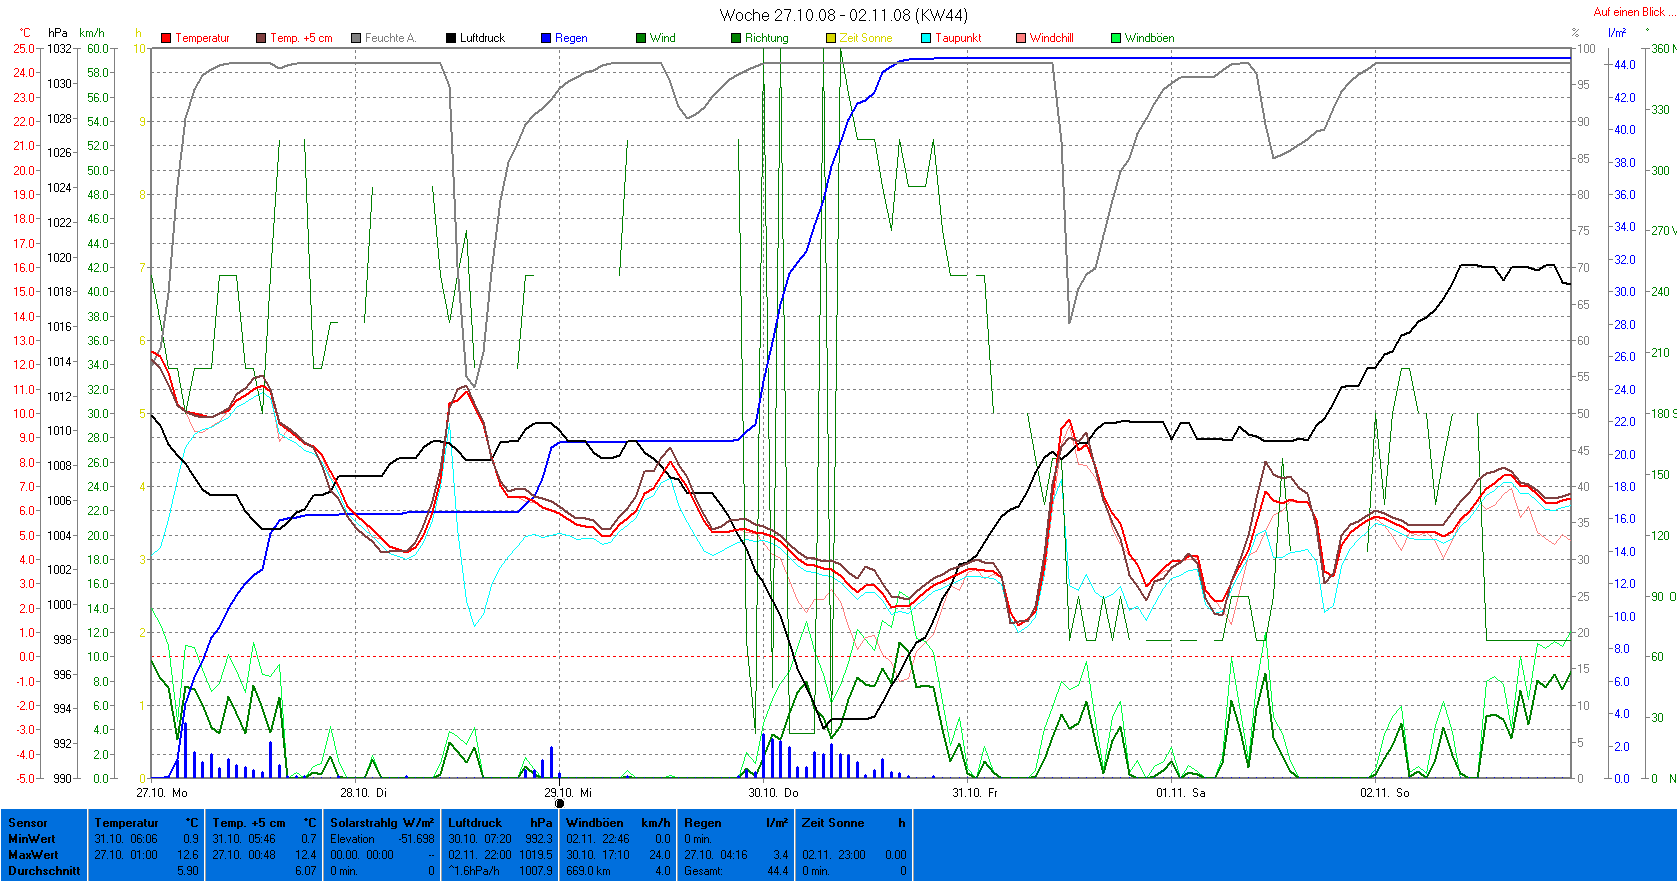Screen dimensions: 1677x881
Task: Toggle the Windchill series via its legend label
Action: click(x=1051, y=38)
